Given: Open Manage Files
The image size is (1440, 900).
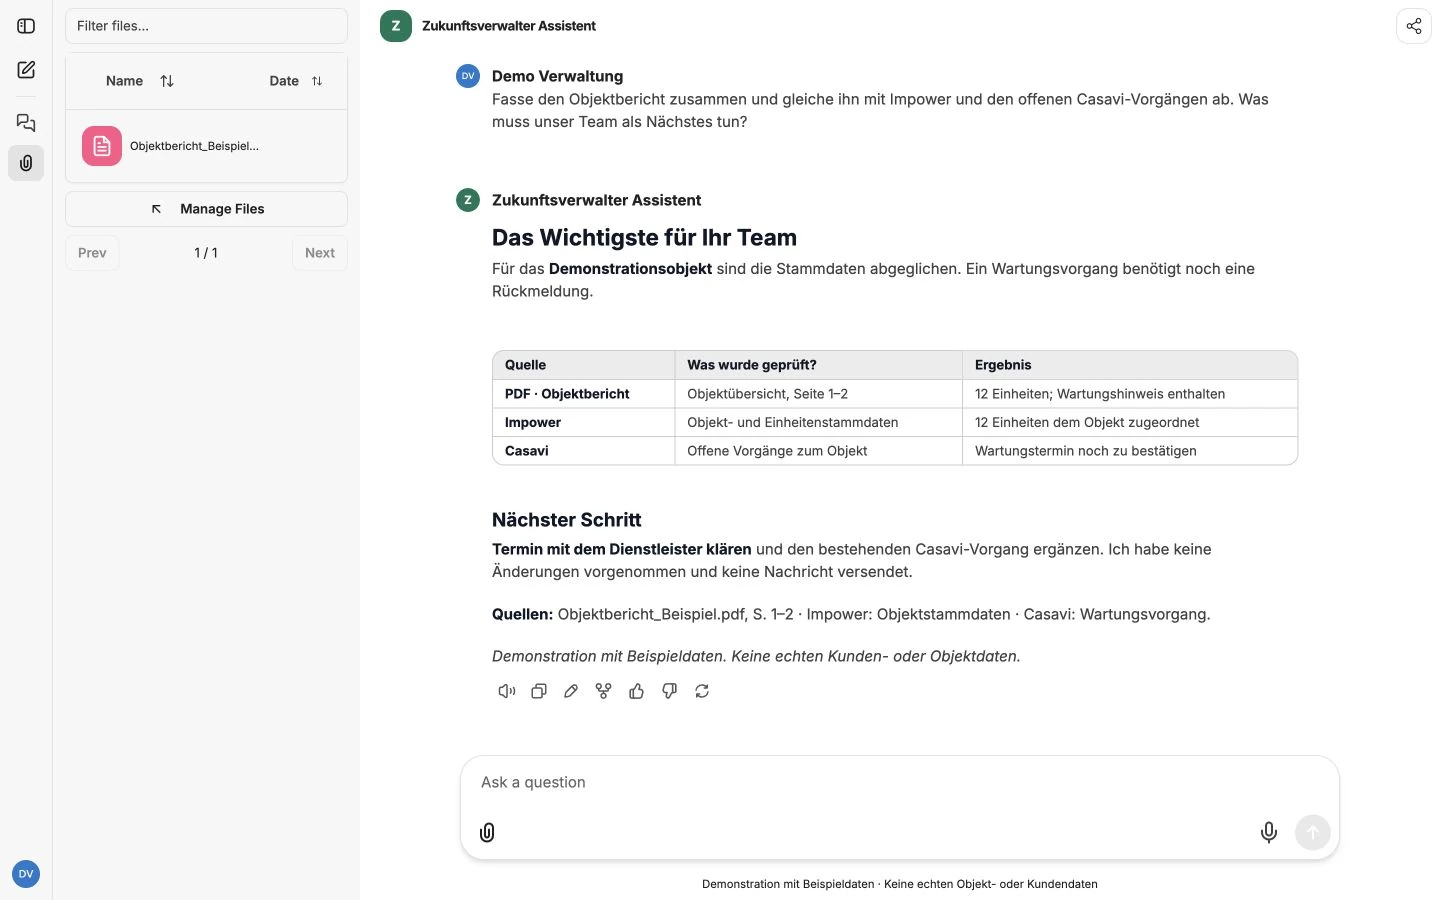Looking at the screenshot, I should (x=206, y=209).
